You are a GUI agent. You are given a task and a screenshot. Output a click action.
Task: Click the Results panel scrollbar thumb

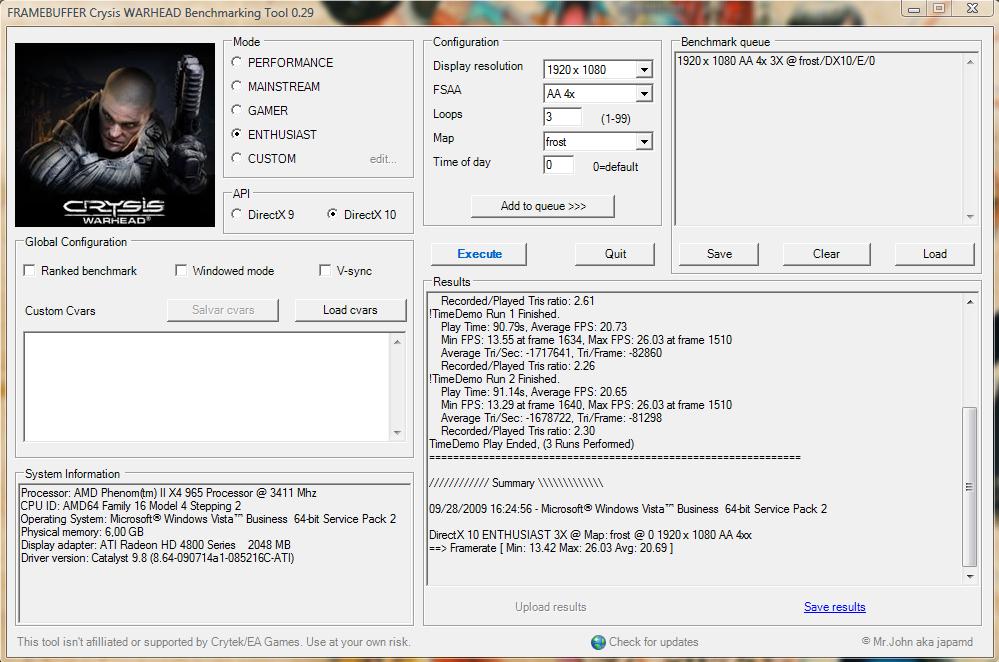(969, 487)
